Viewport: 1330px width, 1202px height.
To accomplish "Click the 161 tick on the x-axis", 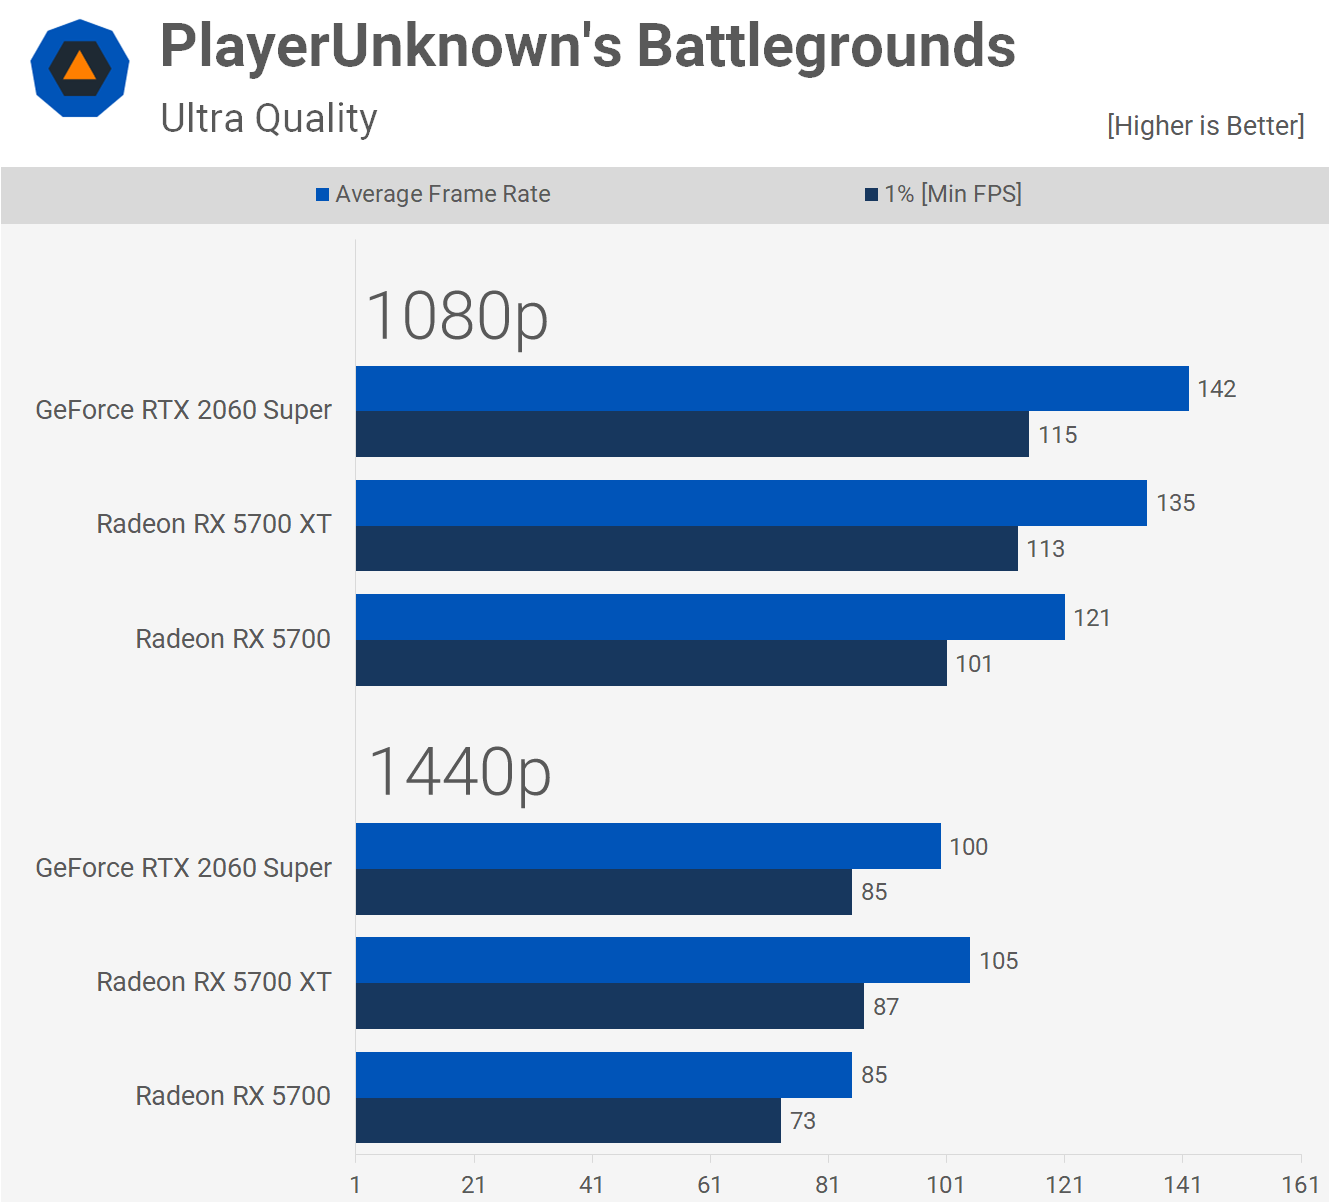I will tap(1300, 1185).
